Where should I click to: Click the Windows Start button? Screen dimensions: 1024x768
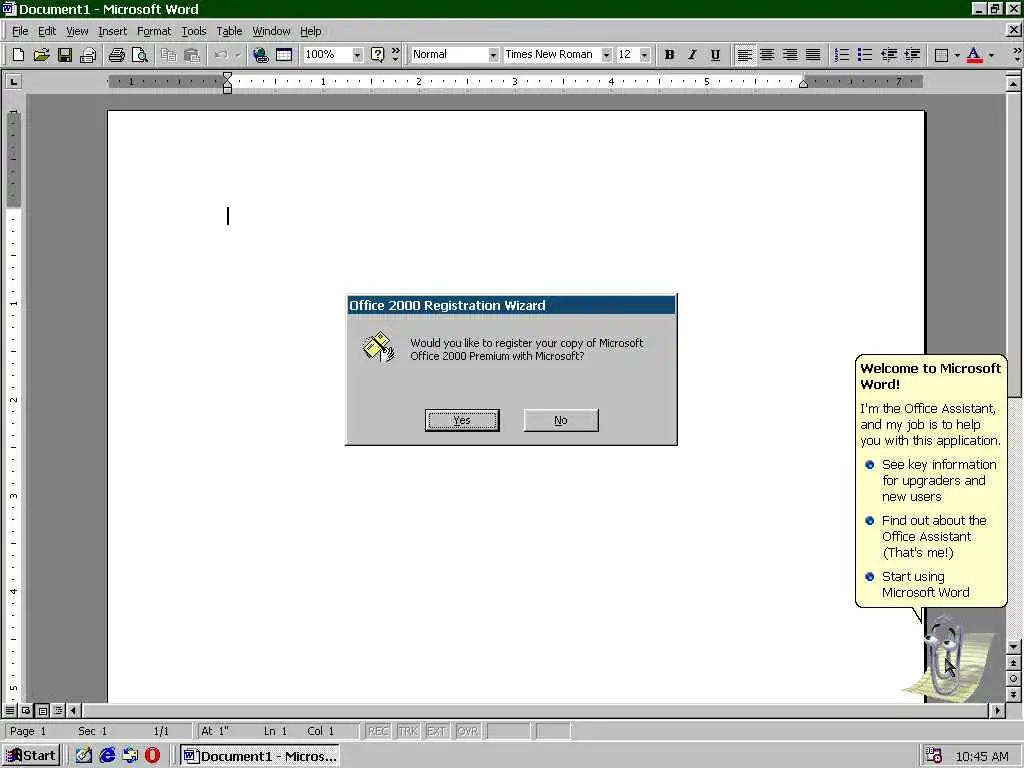coord(31,756)
